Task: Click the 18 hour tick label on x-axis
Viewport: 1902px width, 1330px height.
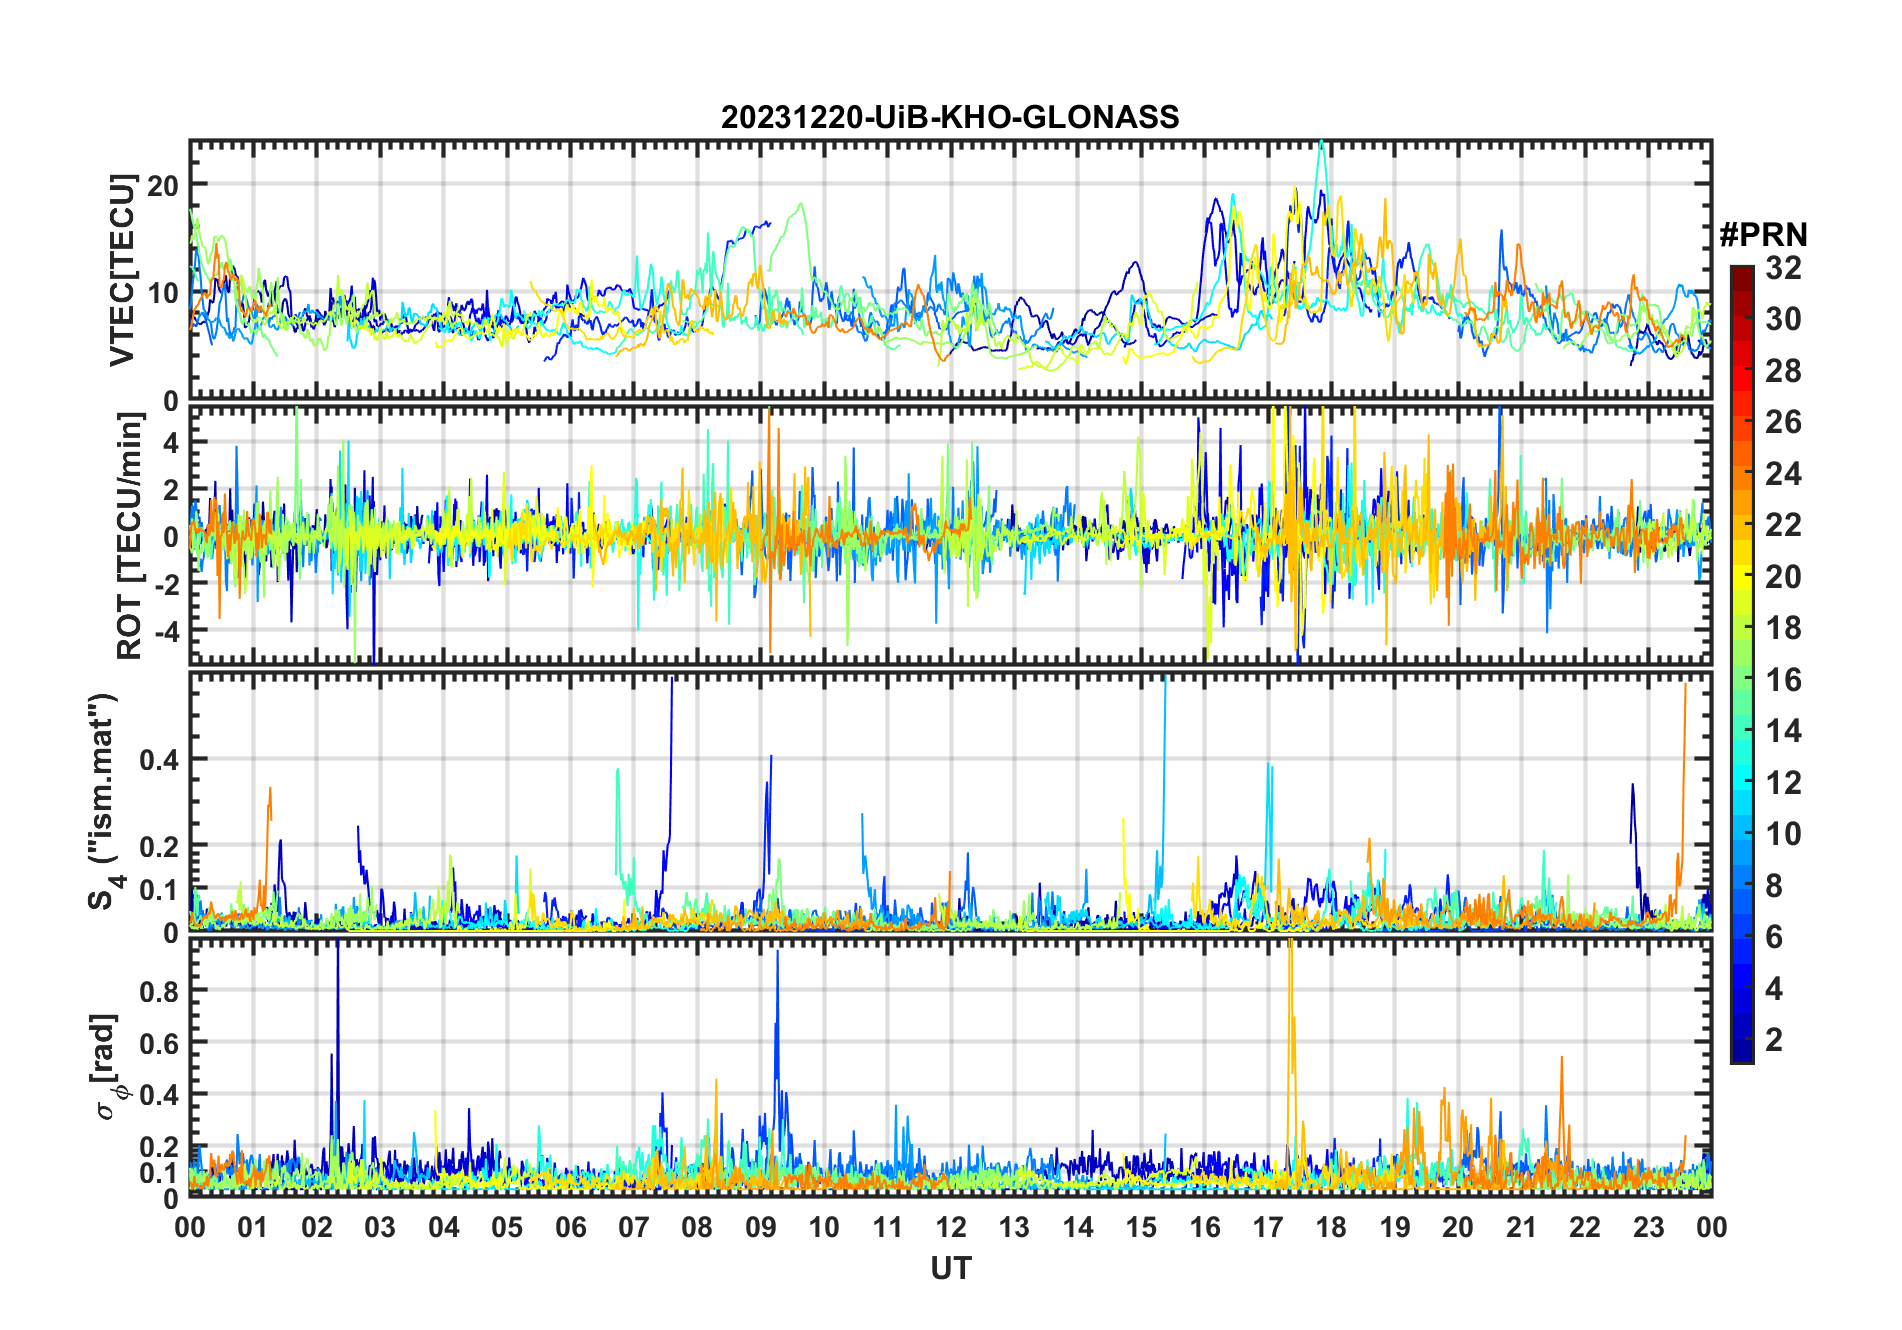Action: [x=1331, y=1227]
